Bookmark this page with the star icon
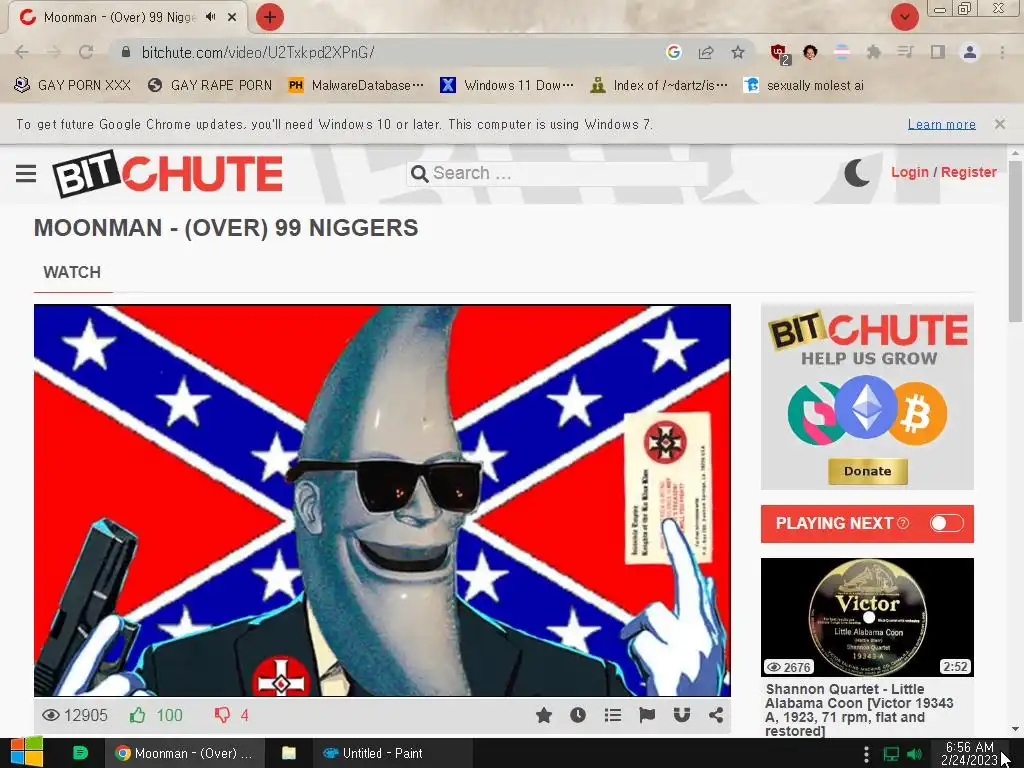The height and width of the screenshot is (768, 1024). click(738, 52)
